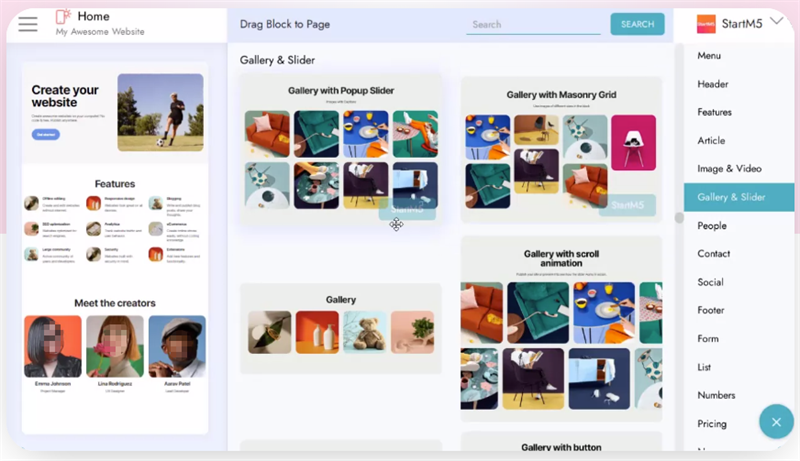Select the Article block category
800x461 pixels.
(x=711, y=140)
